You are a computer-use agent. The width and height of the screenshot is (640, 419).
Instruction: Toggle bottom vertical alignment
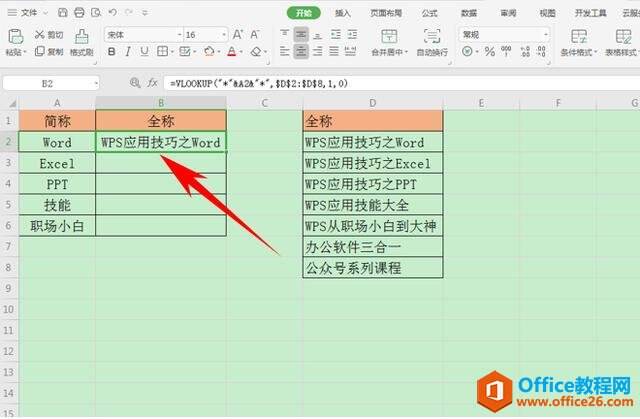(x=318, y=35)
